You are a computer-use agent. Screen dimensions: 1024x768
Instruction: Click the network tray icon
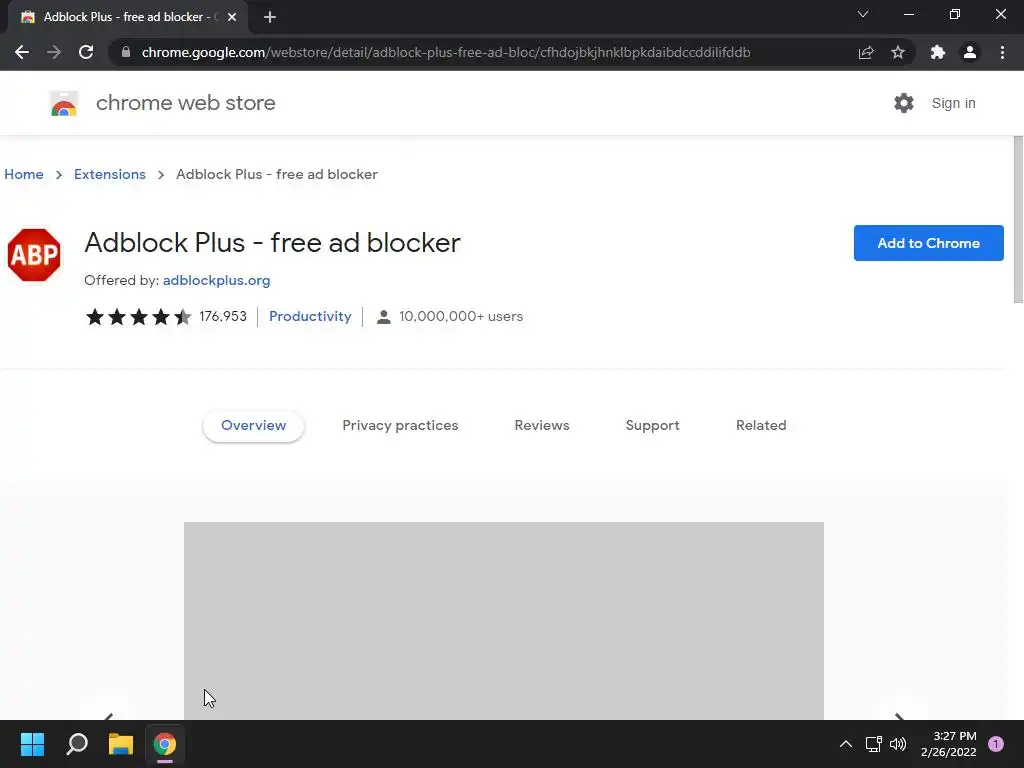coord(873,744)
